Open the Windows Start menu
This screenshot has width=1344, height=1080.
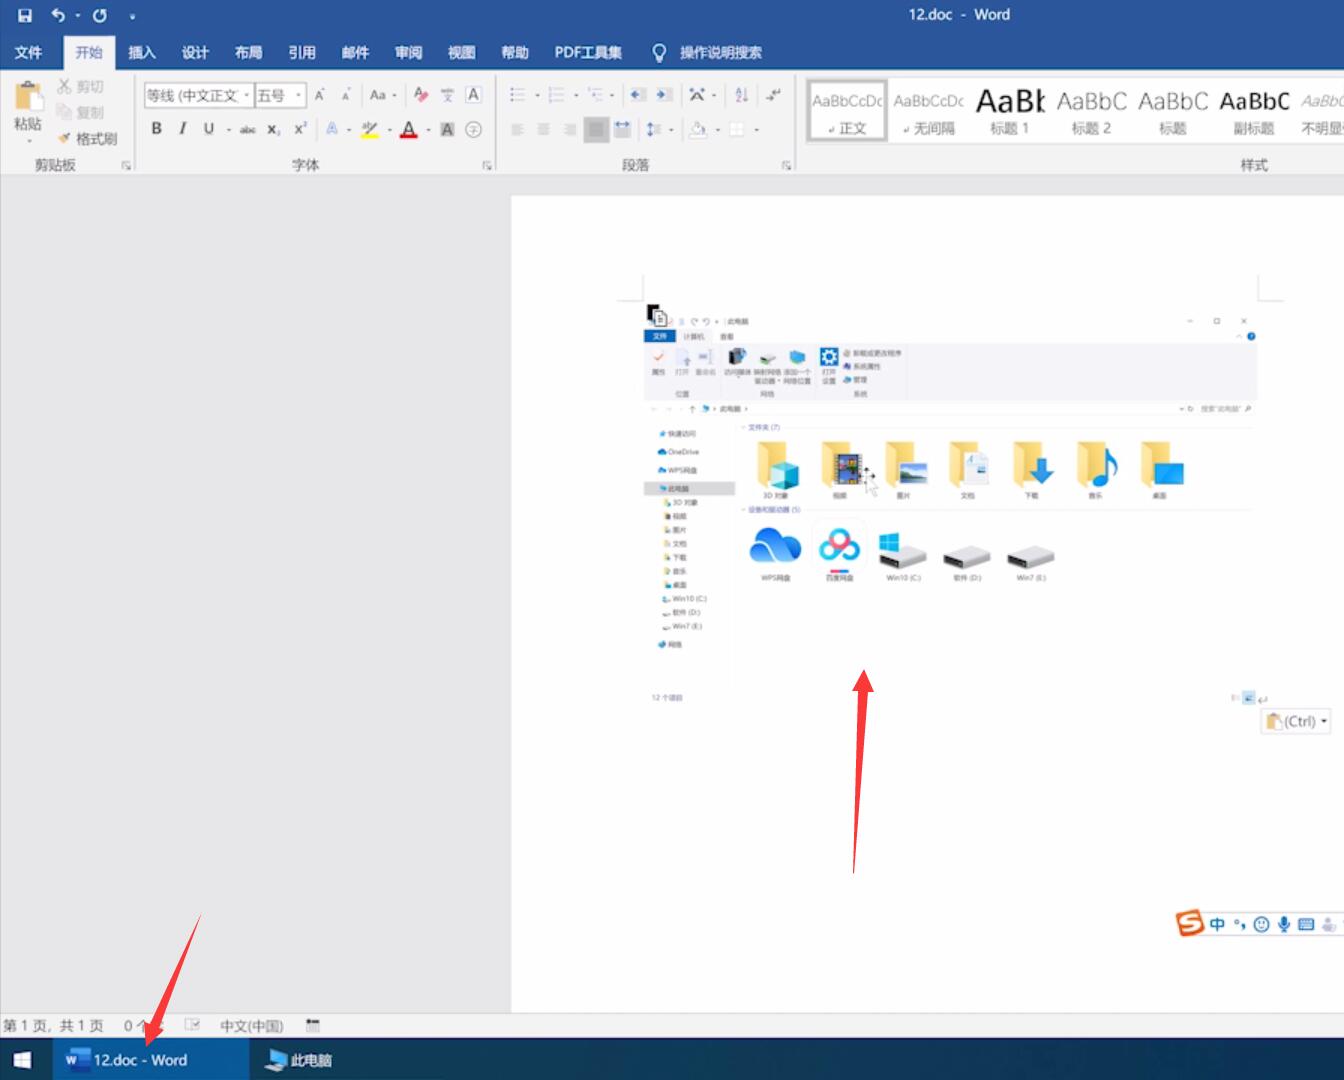pyautogui.click(x=22, y=1060)
